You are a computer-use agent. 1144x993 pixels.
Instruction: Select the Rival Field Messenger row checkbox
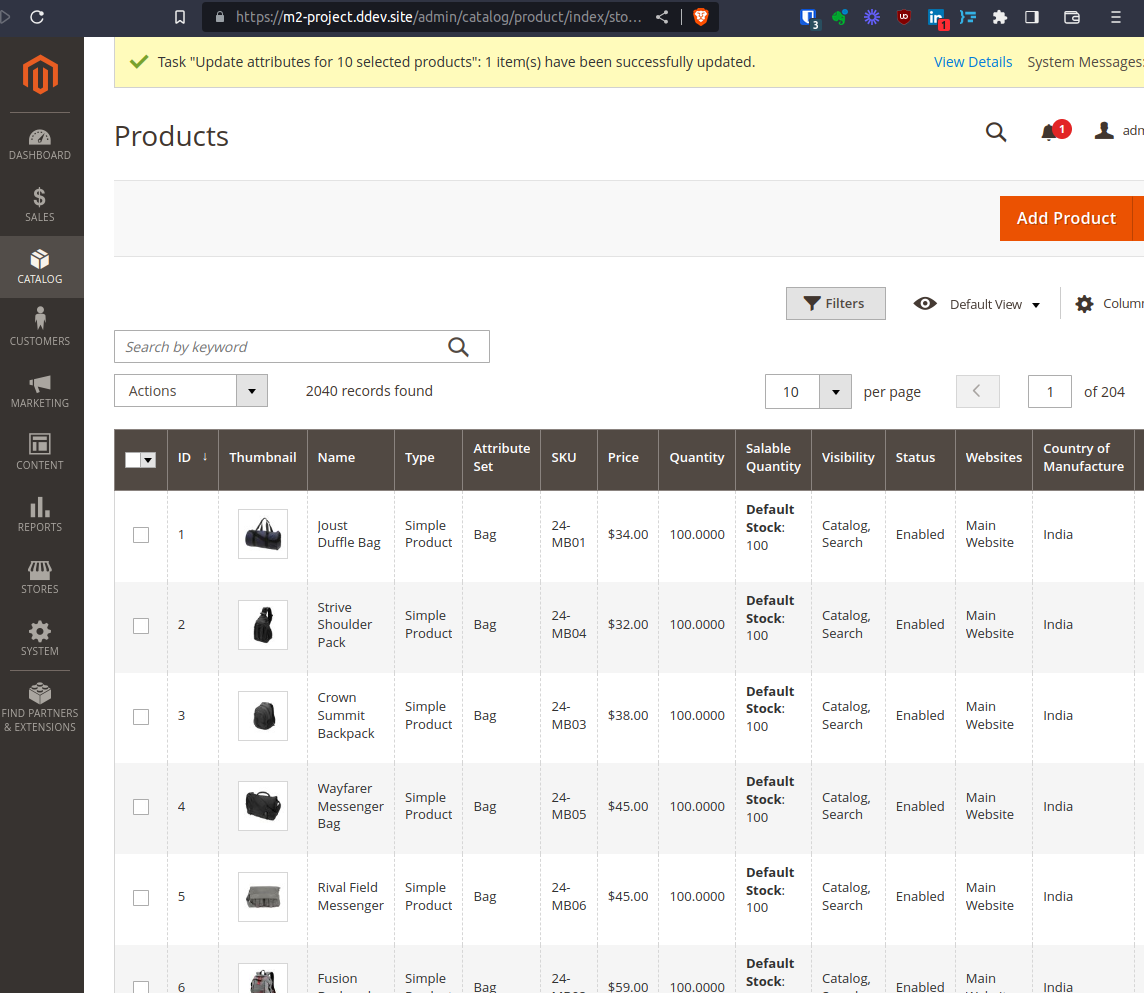pyautogui.click(x=141, y=897)
